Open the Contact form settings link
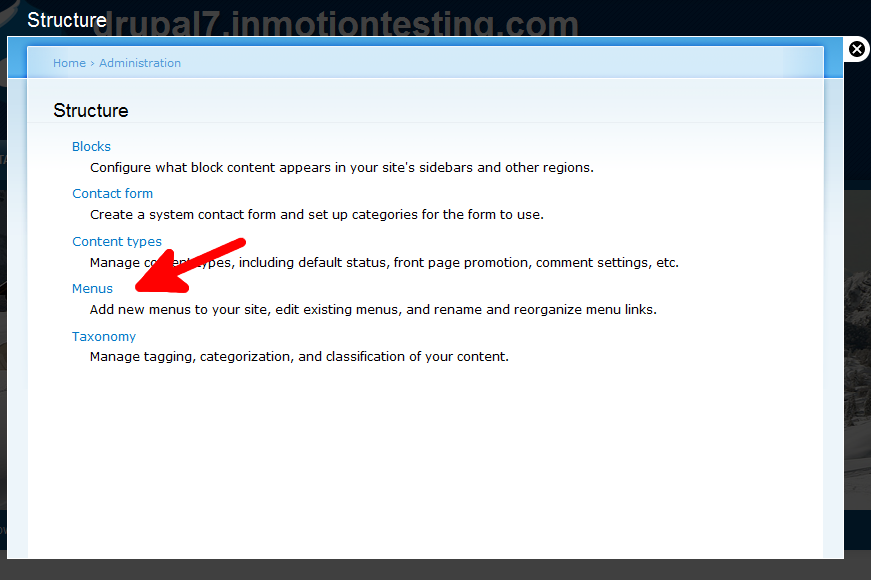The image size is (871, 580). pos(112,194)
